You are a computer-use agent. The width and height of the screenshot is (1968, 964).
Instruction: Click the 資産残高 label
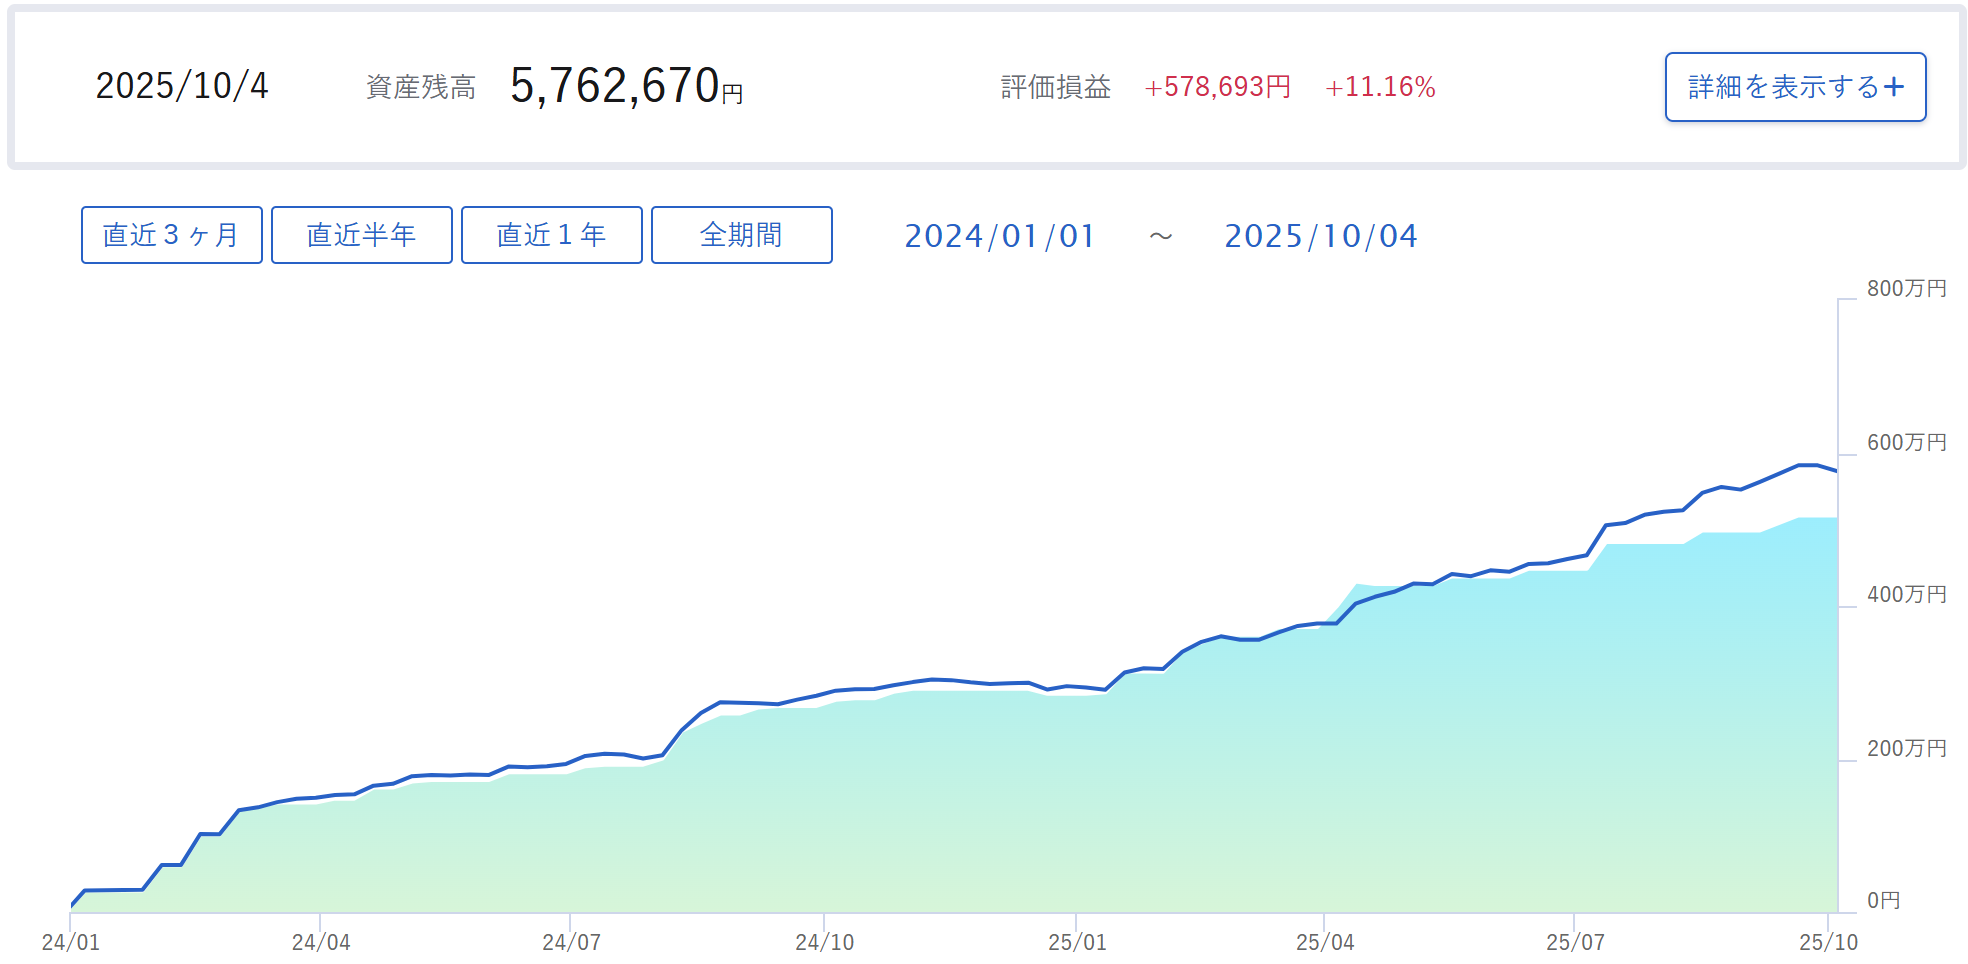point(420,88)
